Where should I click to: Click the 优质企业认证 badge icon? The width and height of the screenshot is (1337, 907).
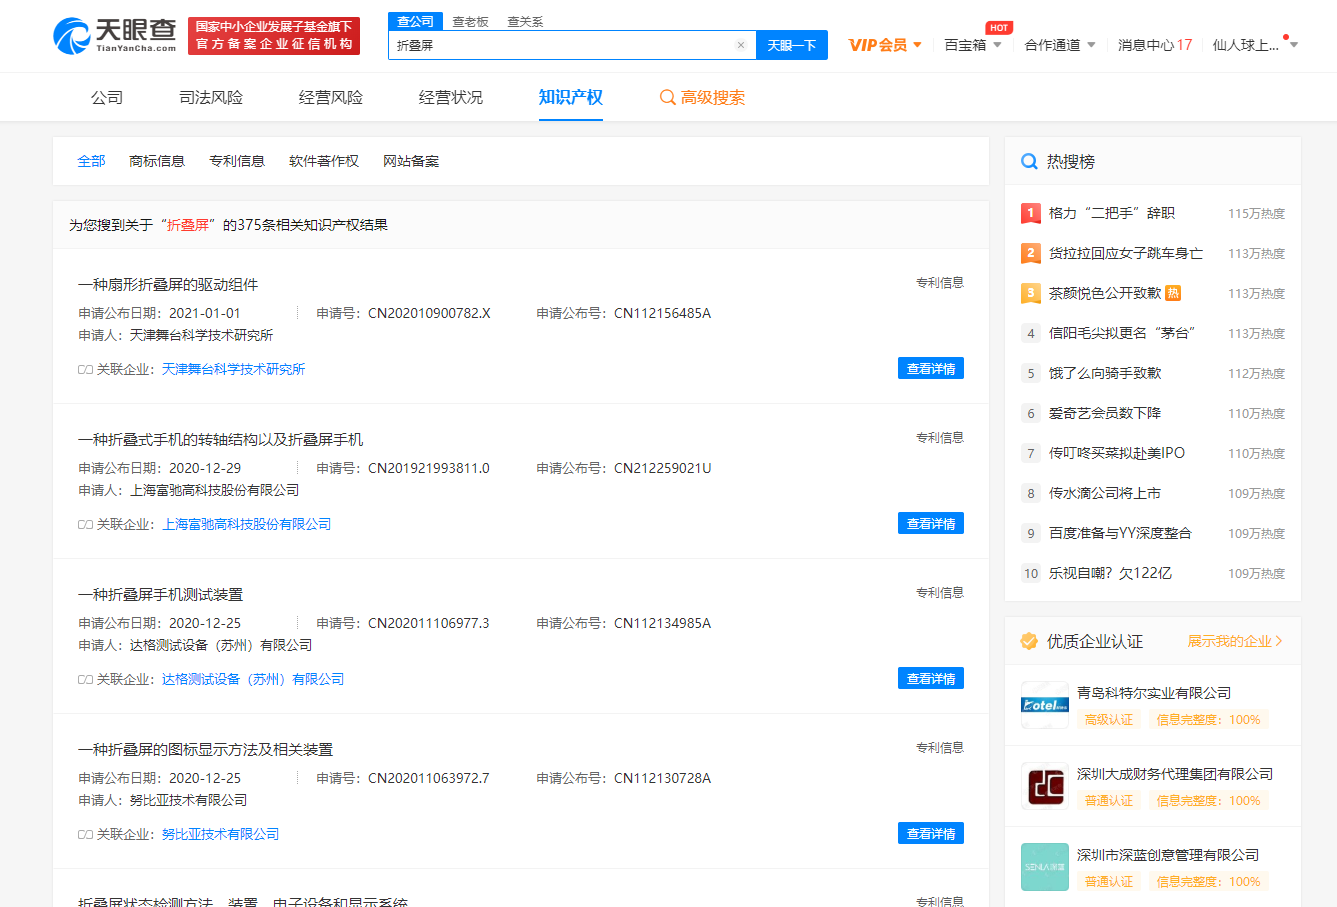pos(1029,641)
